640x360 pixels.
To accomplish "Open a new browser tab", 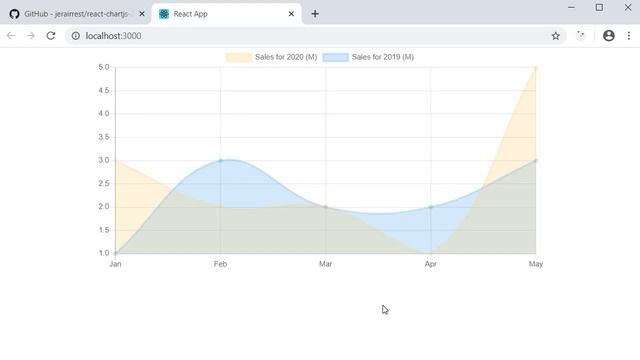I will [315, 14].
